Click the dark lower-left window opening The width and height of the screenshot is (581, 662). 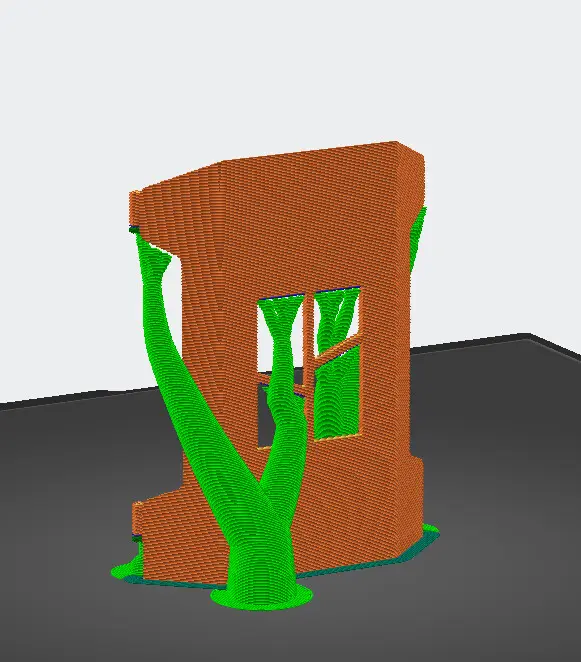click(x=266, y=416)
